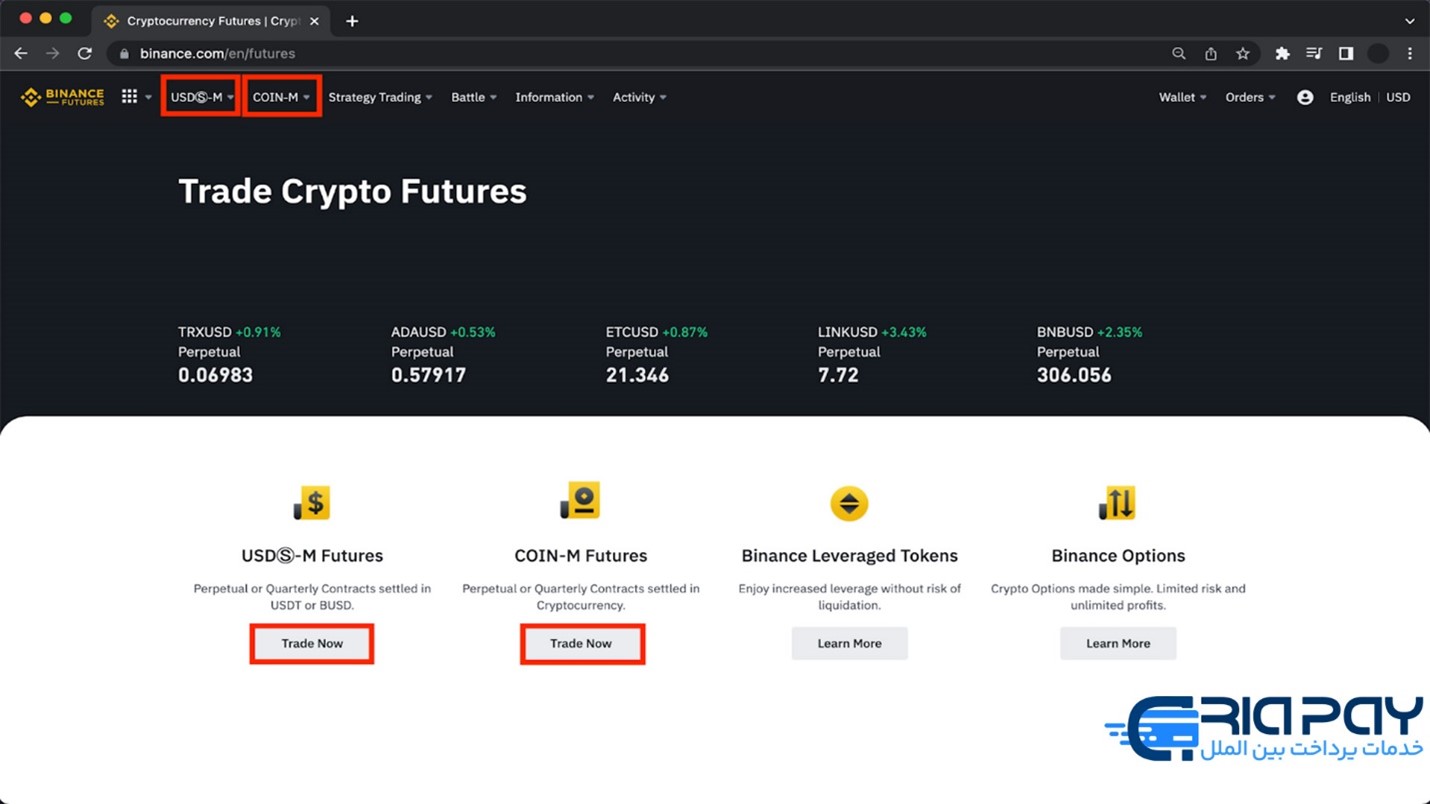The height and width of the screenshot is (804, 1430).
Task: Click the USDⓈ-M Futures heading
Action: (x=312, y=556)
